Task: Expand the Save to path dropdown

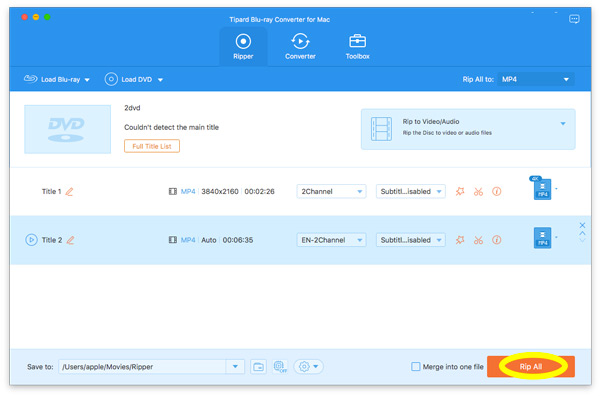Action: [x=235, y=367]
